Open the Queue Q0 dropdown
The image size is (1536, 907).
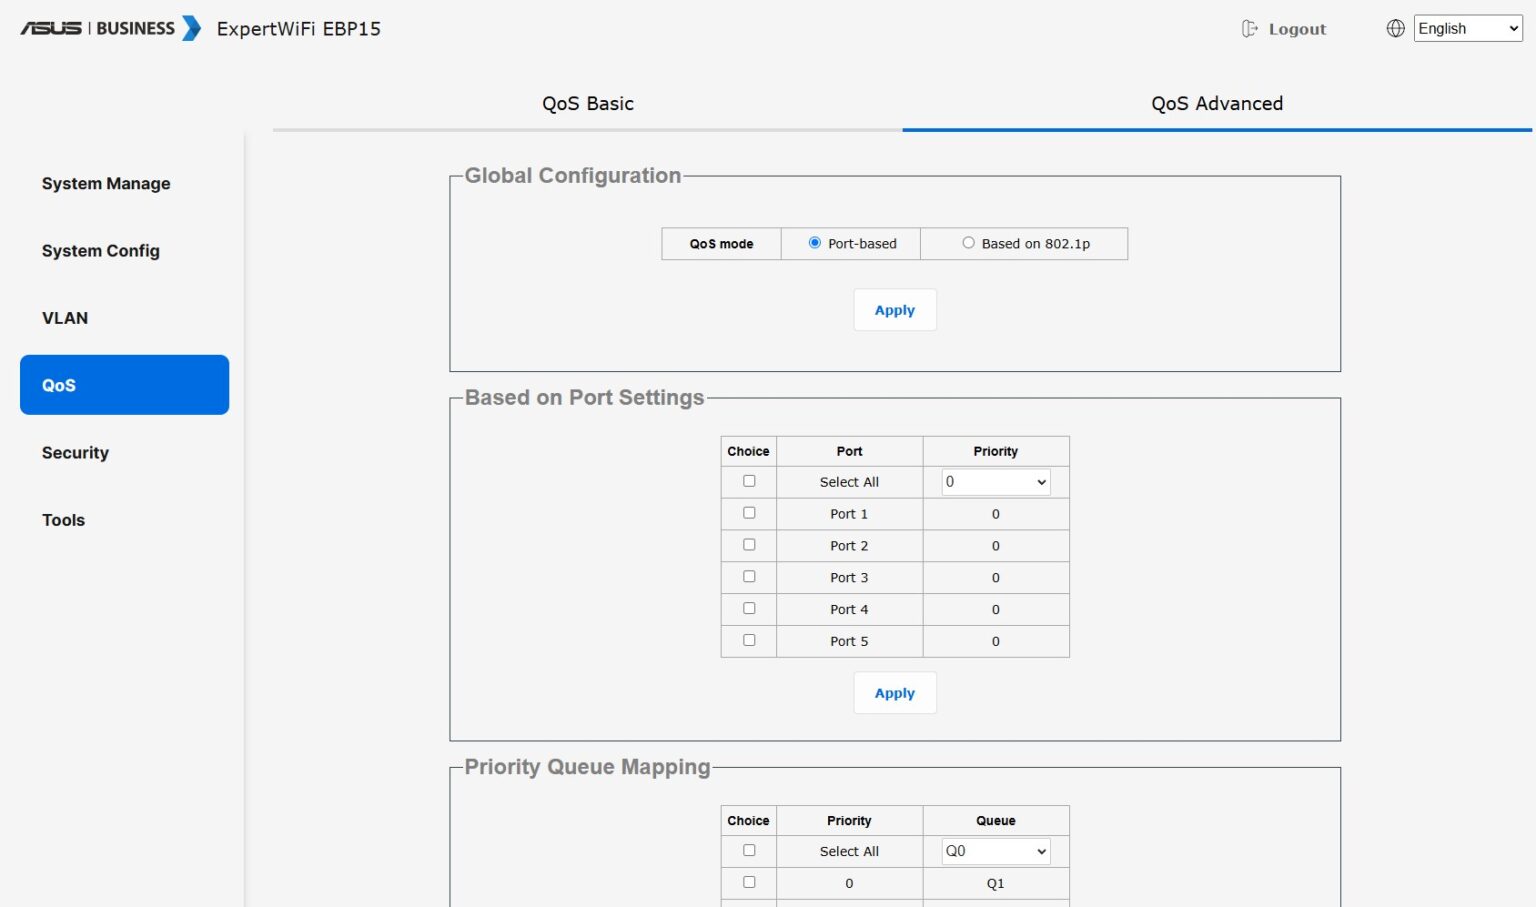pyautogui.click(x=995, y=851)
